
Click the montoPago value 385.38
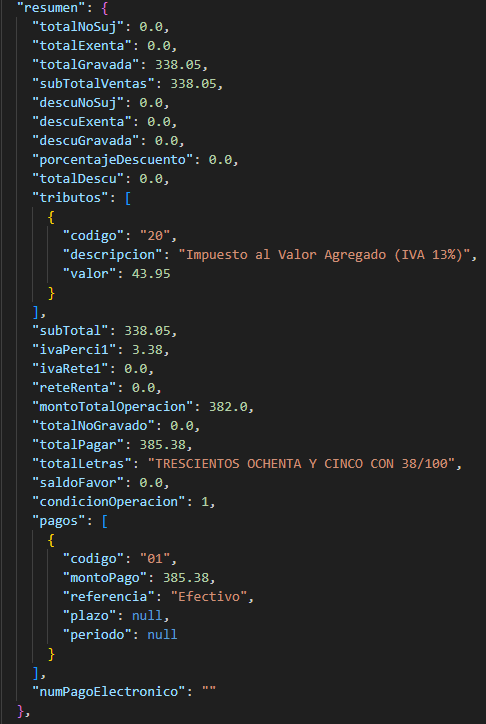186,577
